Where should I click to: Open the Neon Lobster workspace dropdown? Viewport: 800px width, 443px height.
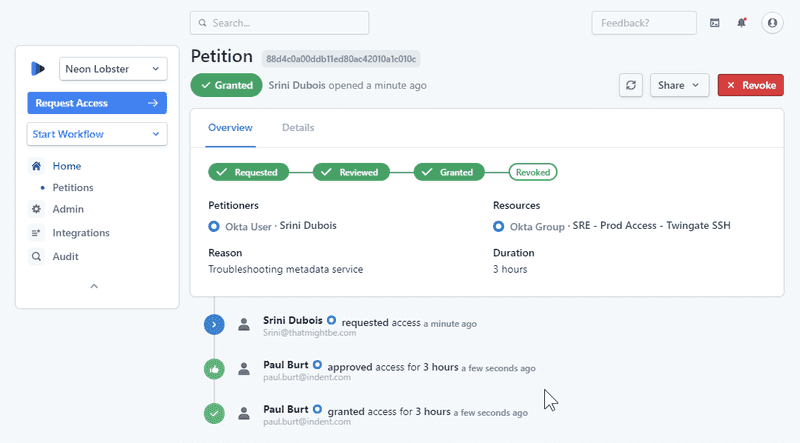point(113,69)
